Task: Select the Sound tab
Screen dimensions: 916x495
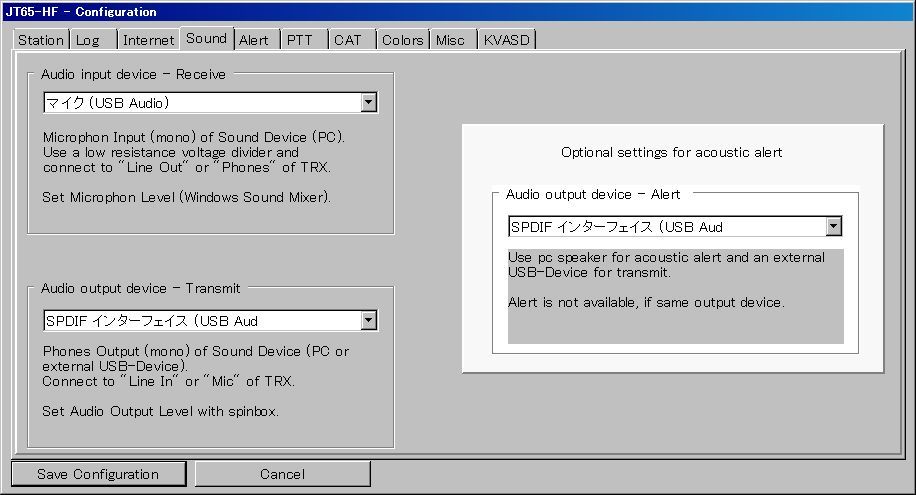Action: click(207, 38)
